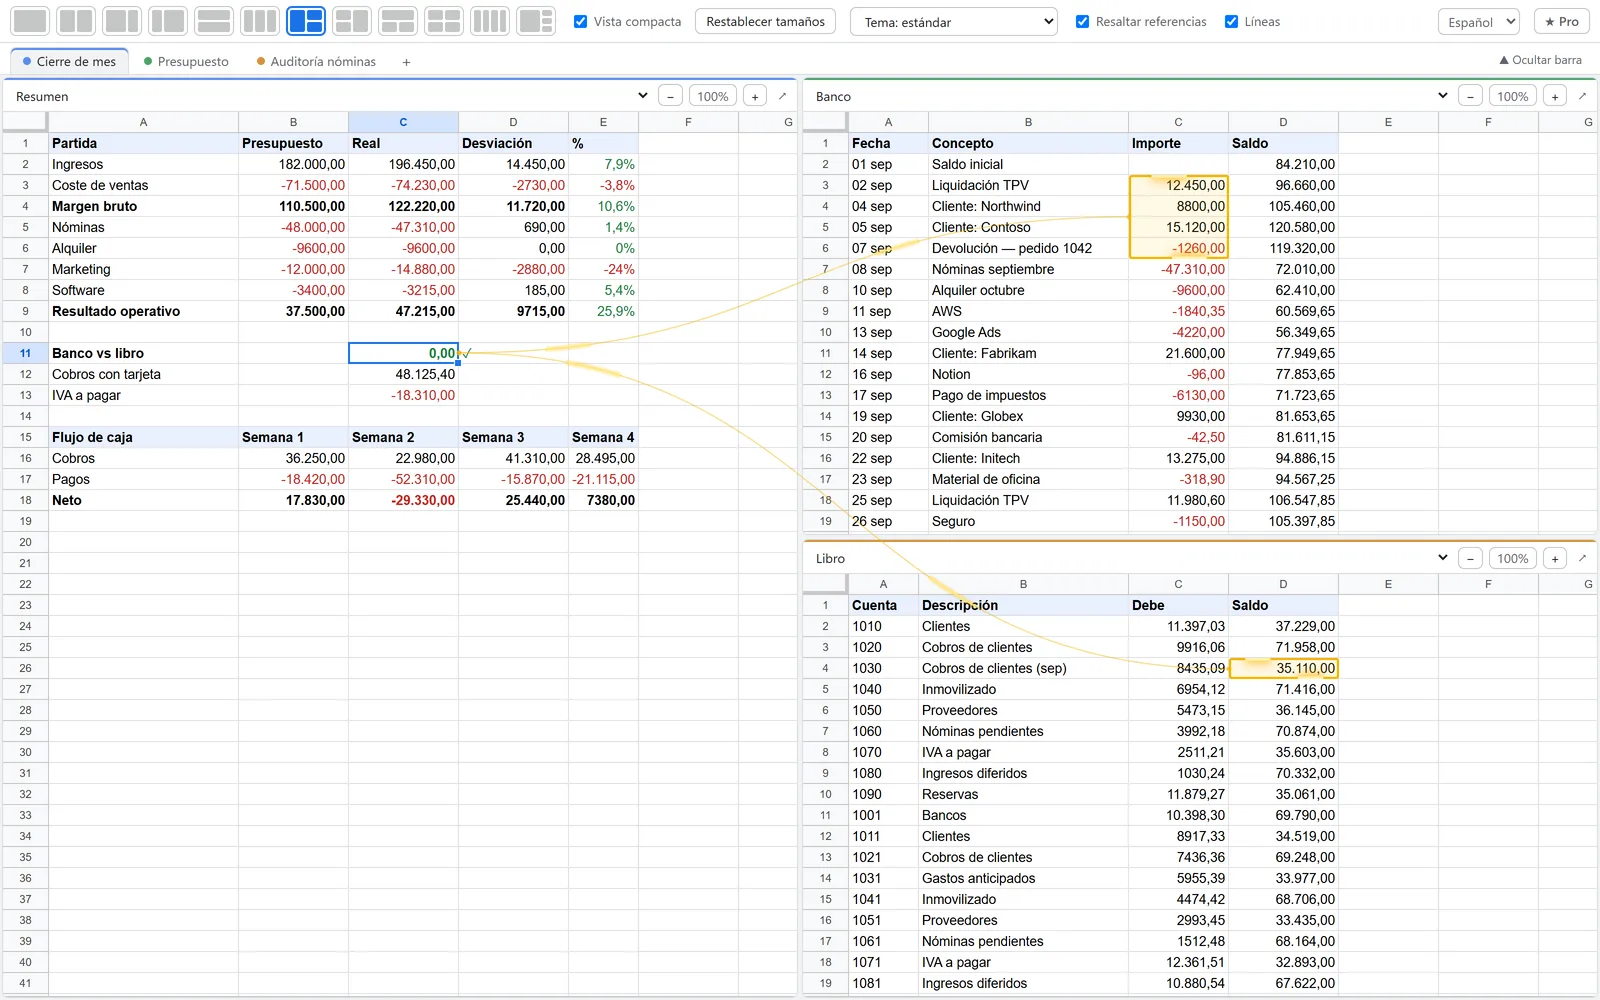Select the active large-left two-right layout

[x=306, y=21]
